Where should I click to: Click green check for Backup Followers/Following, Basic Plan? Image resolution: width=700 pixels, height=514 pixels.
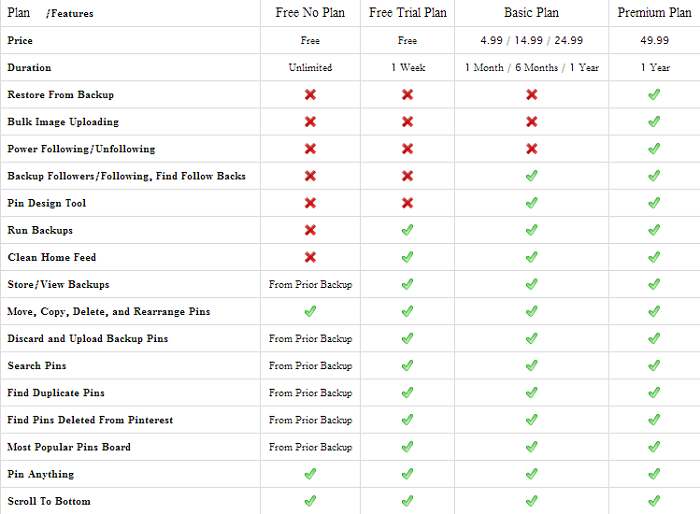[532, 176]
